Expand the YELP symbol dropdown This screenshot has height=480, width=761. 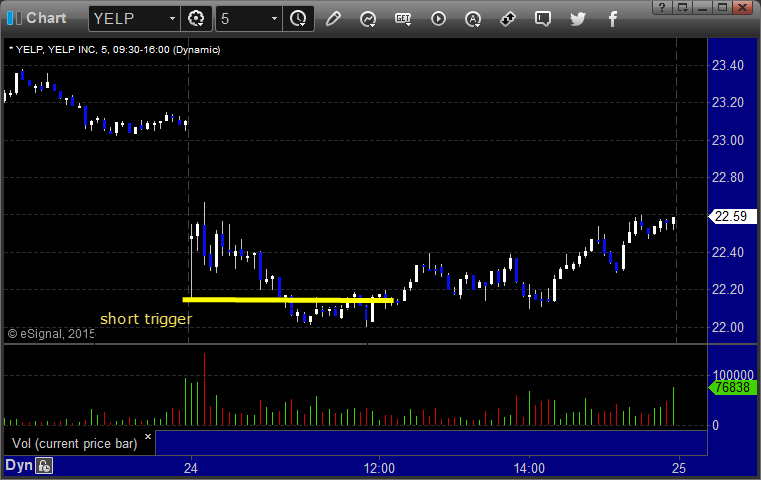coord(172,19)
